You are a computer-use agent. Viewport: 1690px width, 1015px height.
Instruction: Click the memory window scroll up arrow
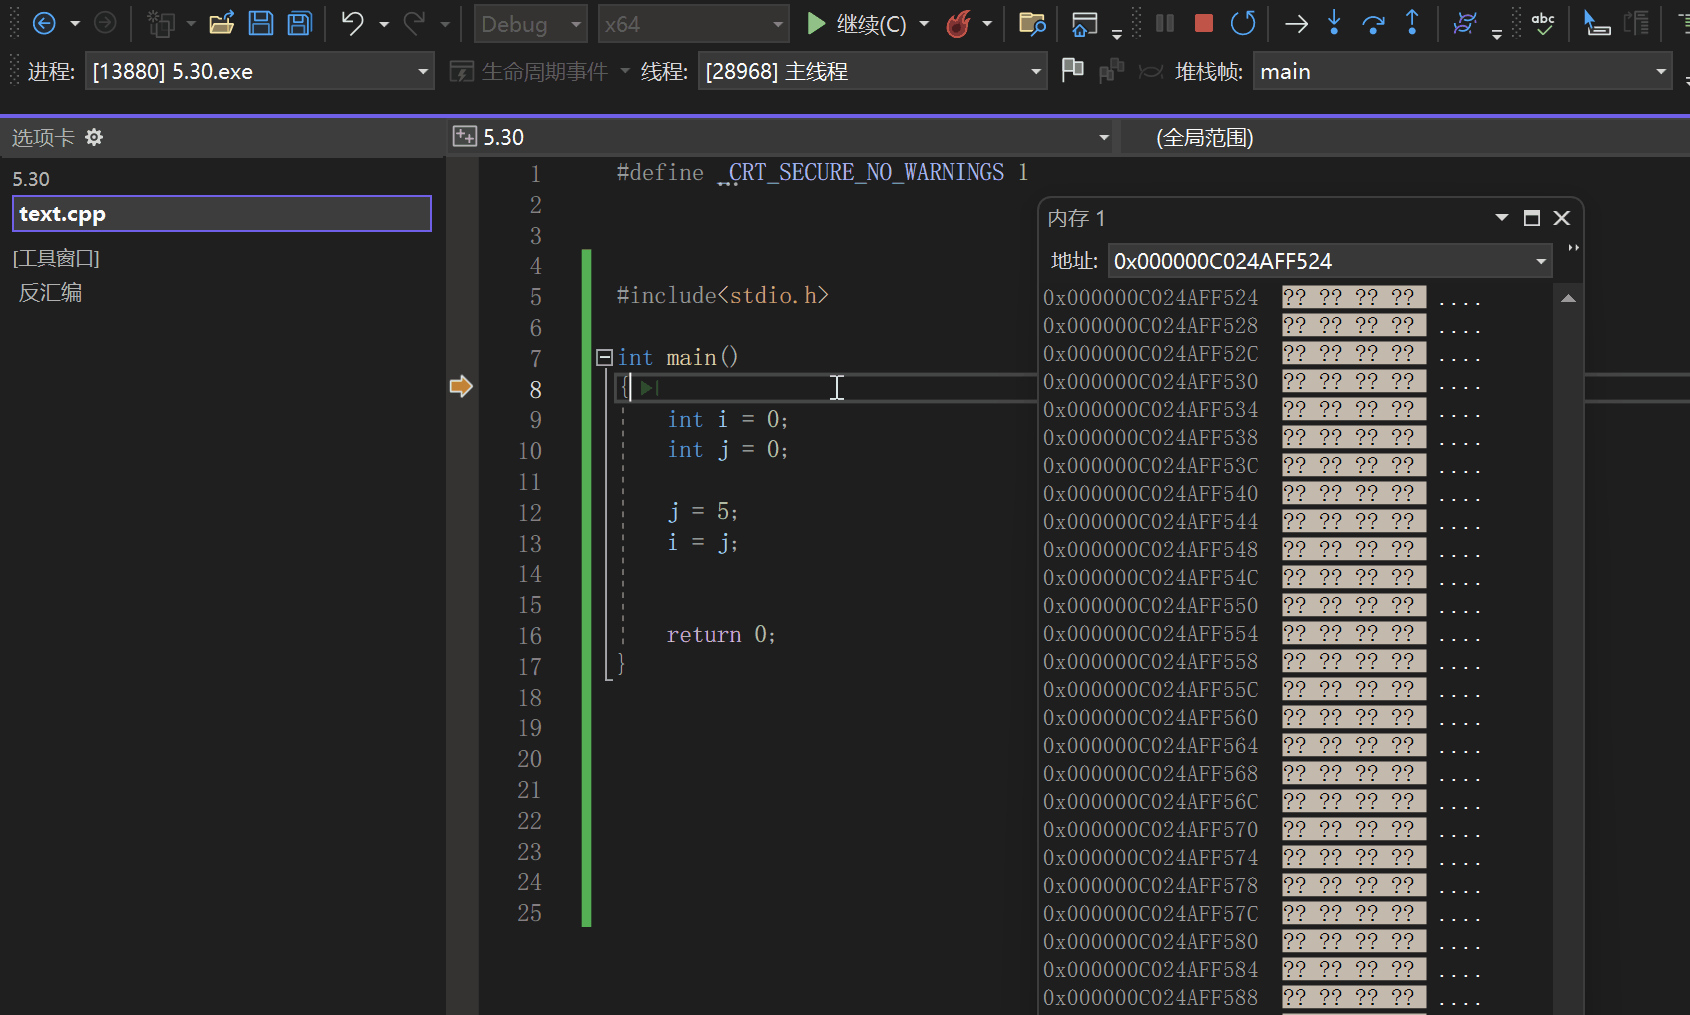[1568, 298]
